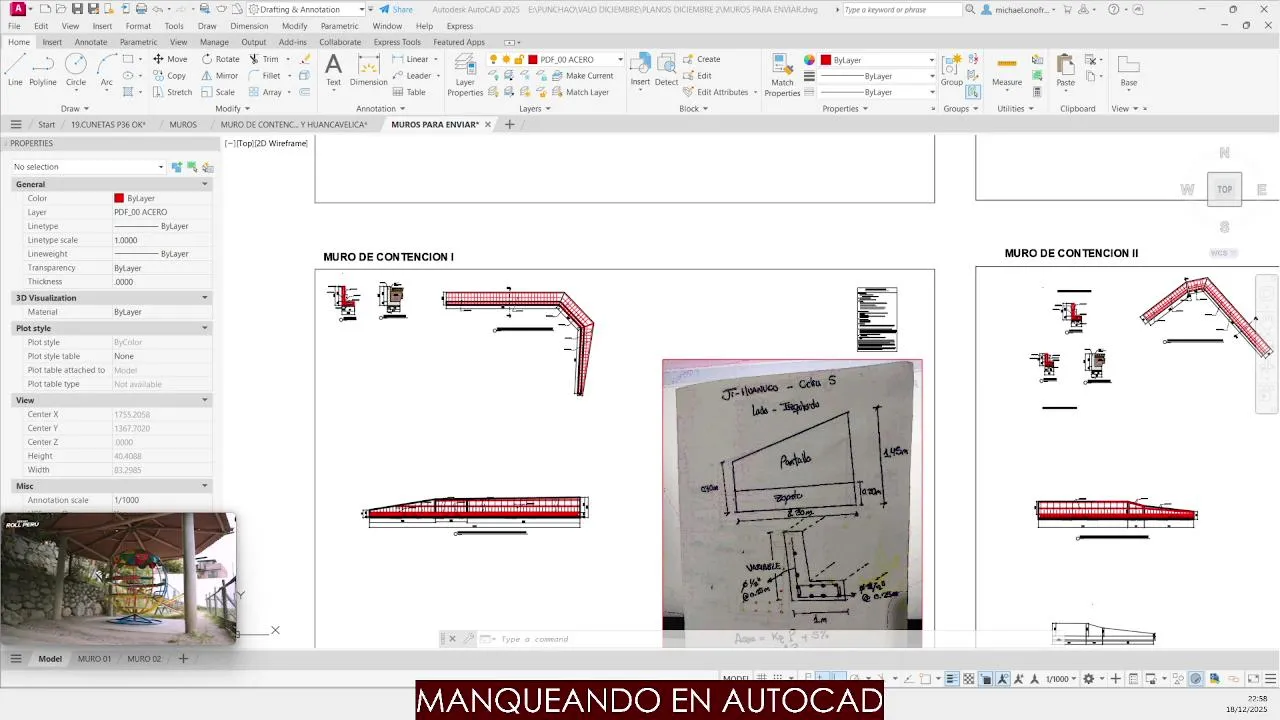Open the Measure tool
The width and height of the screenshot is (1280, 720).
click(x=1007, y=70)
